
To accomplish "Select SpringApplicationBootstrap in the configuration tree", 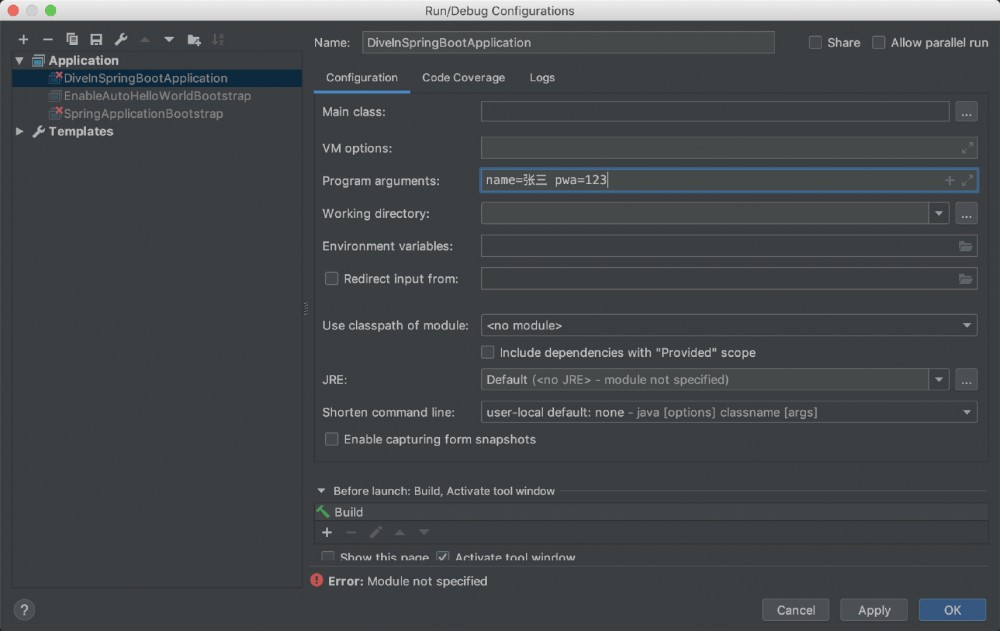I will pos(143,114).
